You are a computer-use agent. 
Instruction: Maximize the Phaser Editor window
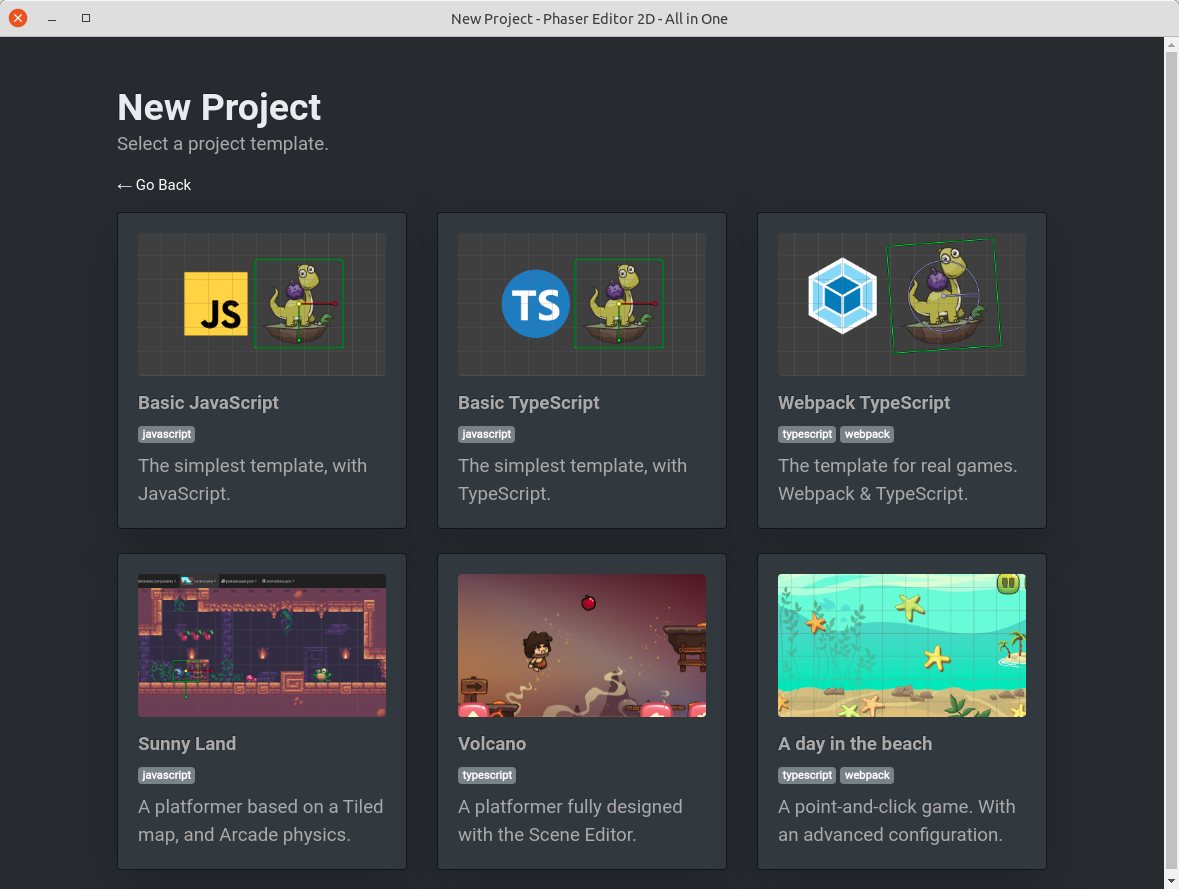(x=86, y=18)
